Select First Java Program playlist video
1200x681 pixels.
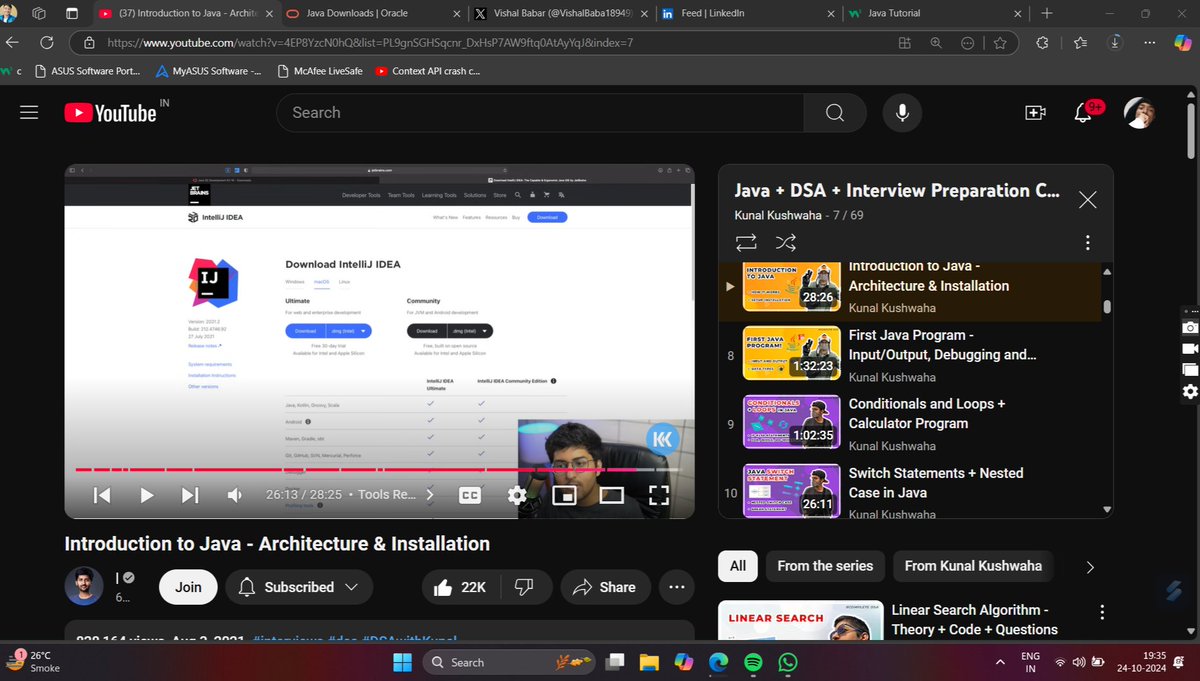tap(909, 355)
